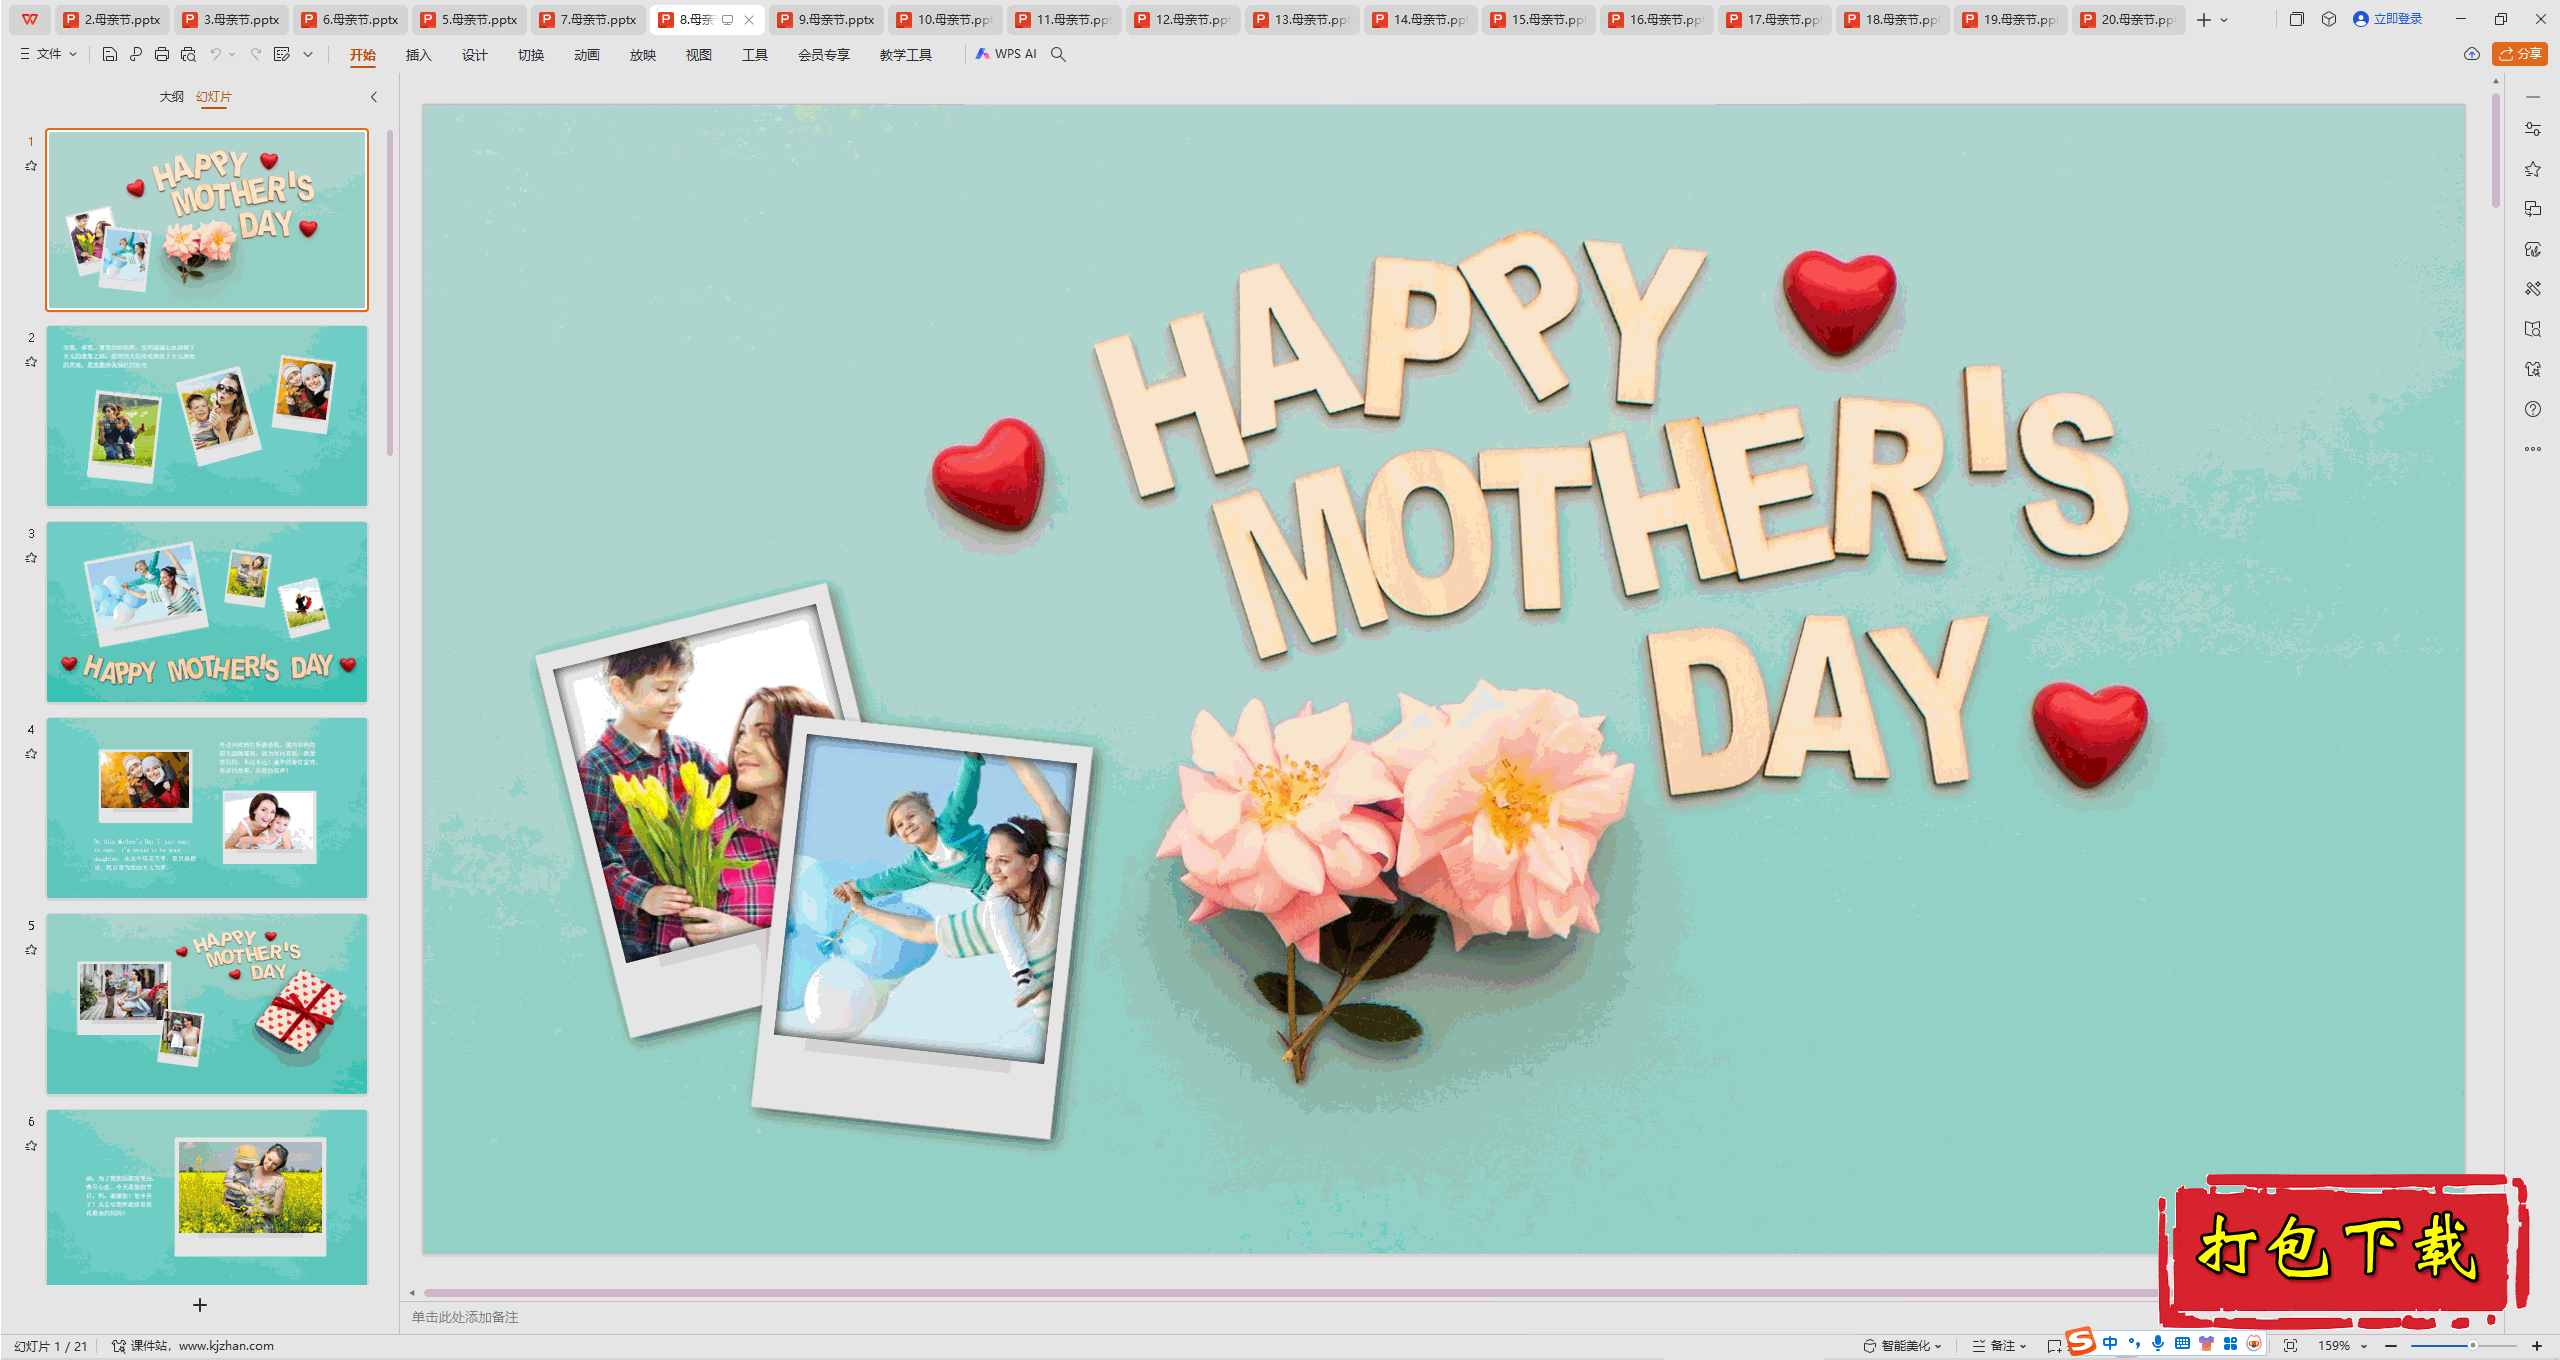Click the cube skin icon in title bar

(2329, 19)
